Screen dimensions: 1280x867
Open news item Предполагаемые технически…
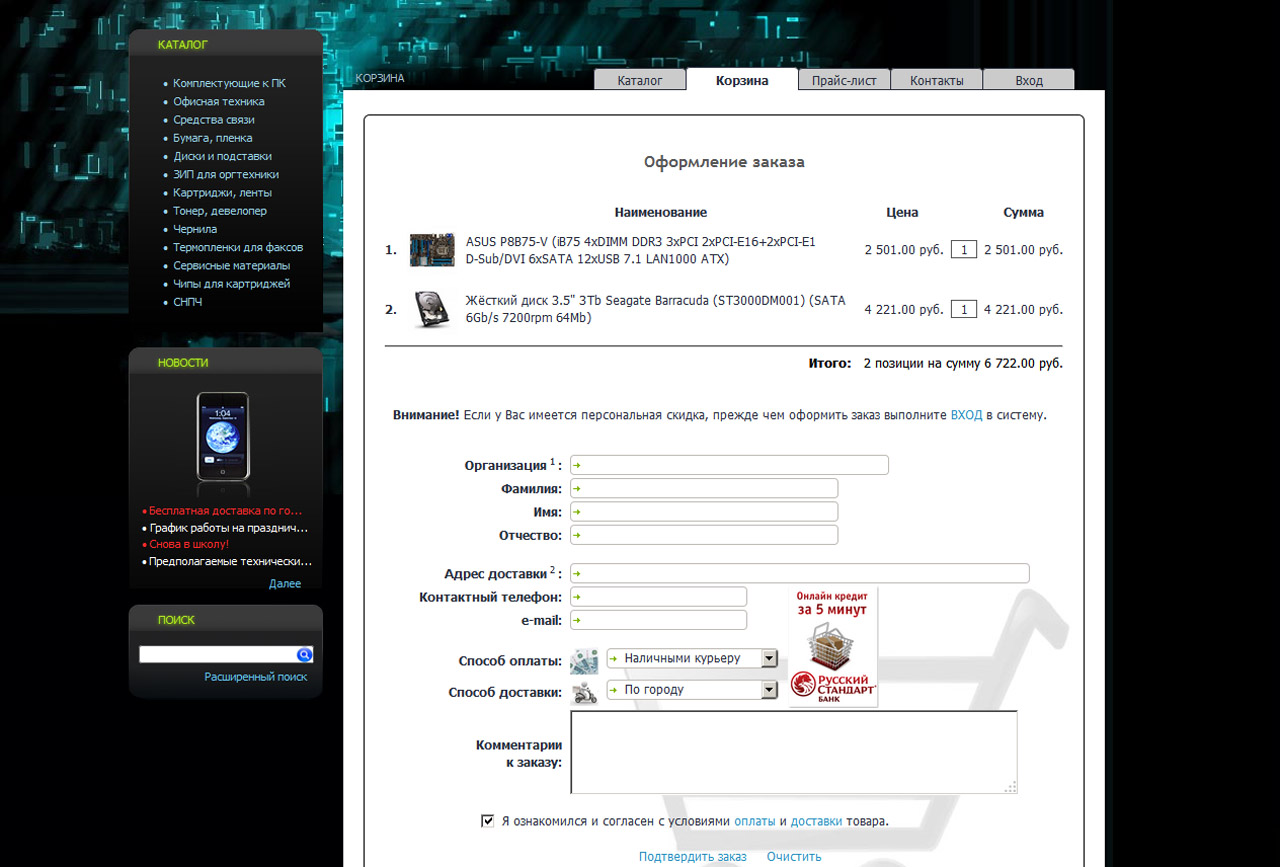[230, 562]
